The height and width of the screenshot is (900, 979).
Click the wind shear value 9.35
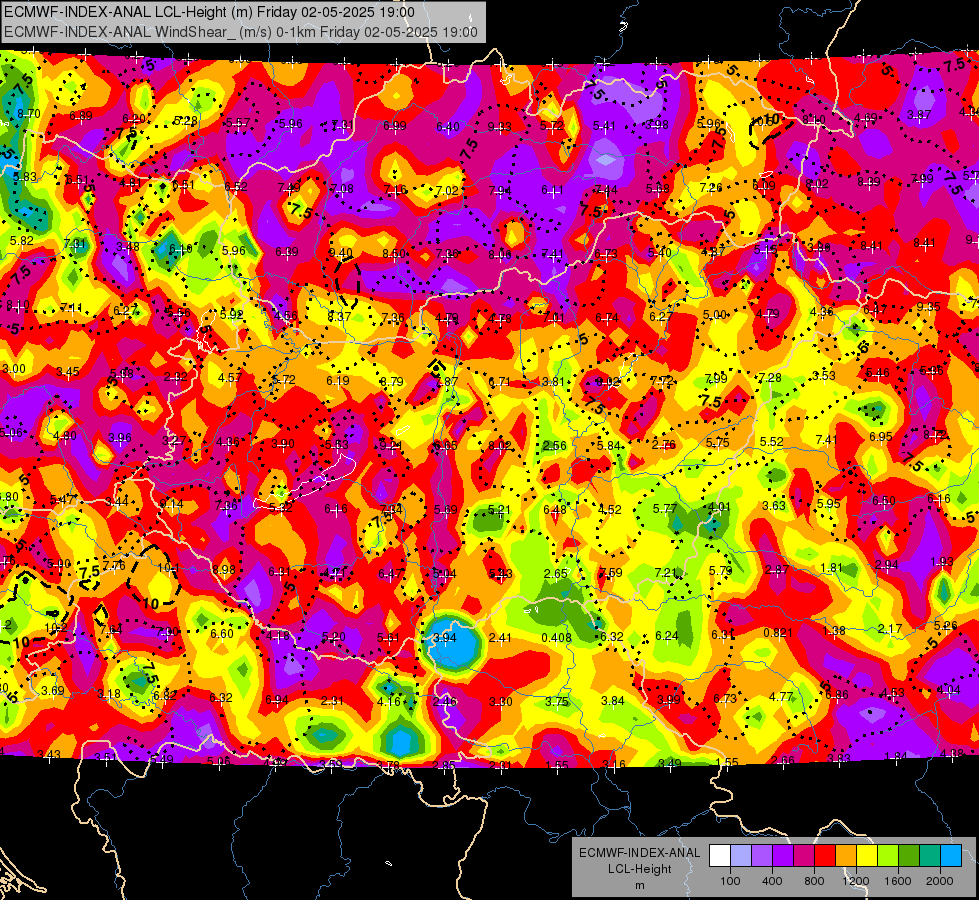coord(928,307)
